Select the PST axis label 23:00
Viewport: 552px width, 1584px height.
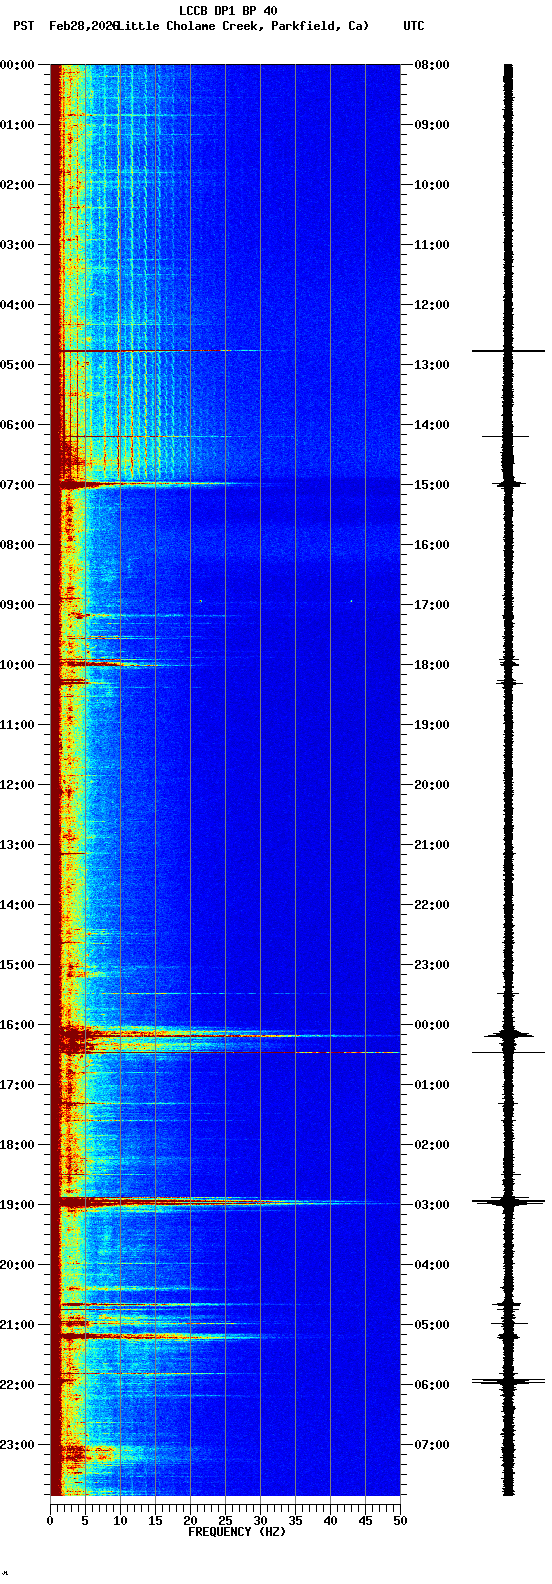click(16, 1445)
